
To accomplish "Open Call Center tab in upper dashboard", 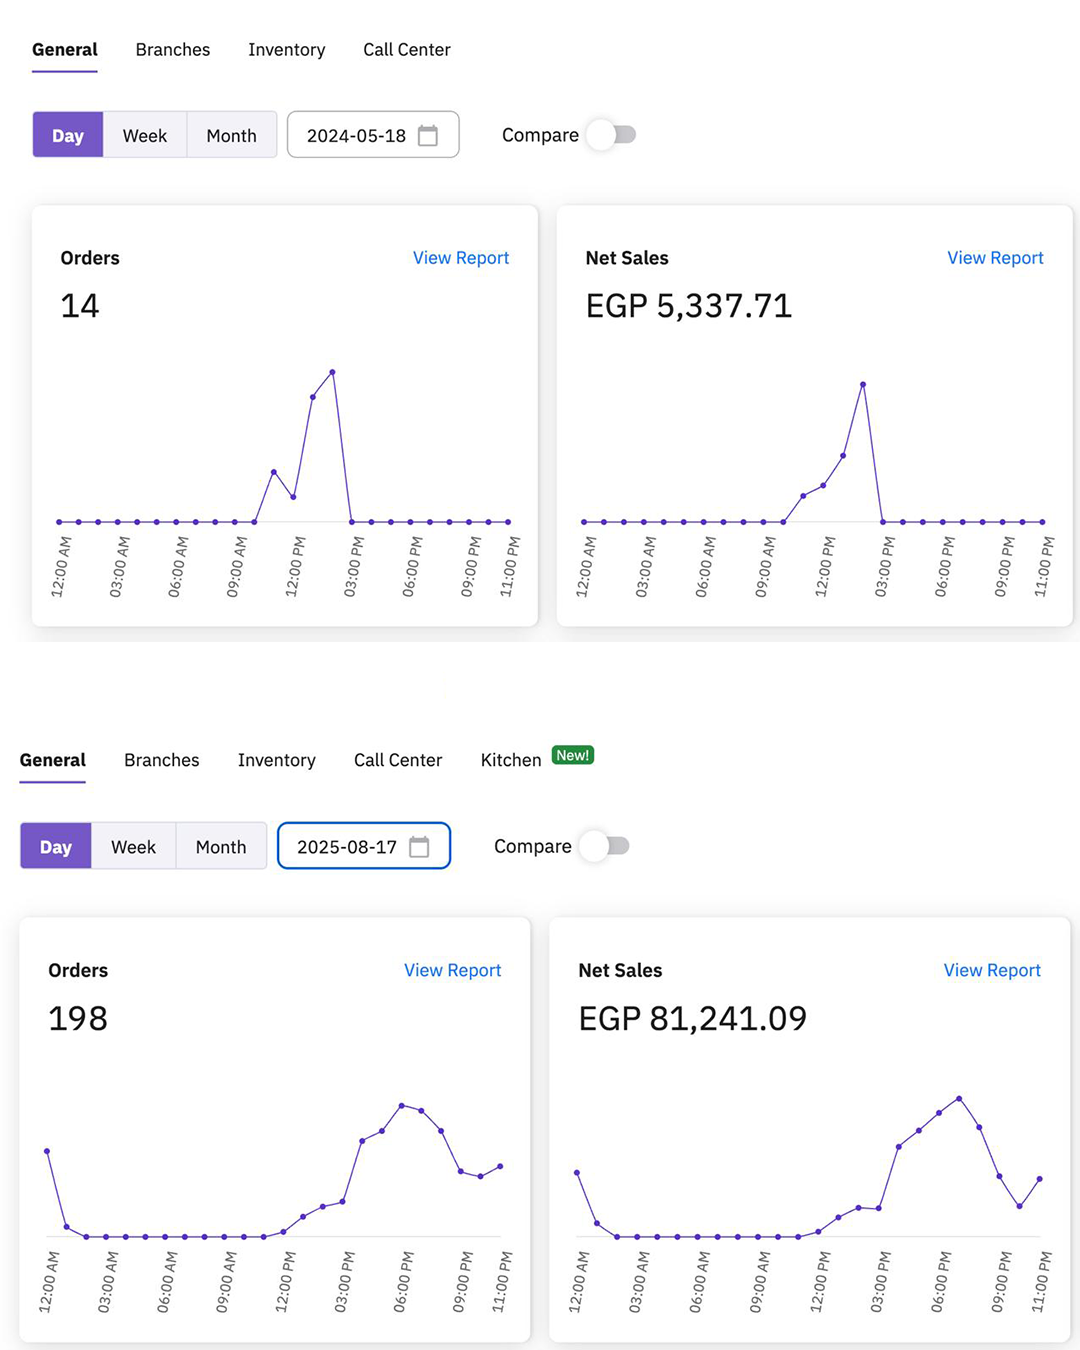I will coord(407,50).
